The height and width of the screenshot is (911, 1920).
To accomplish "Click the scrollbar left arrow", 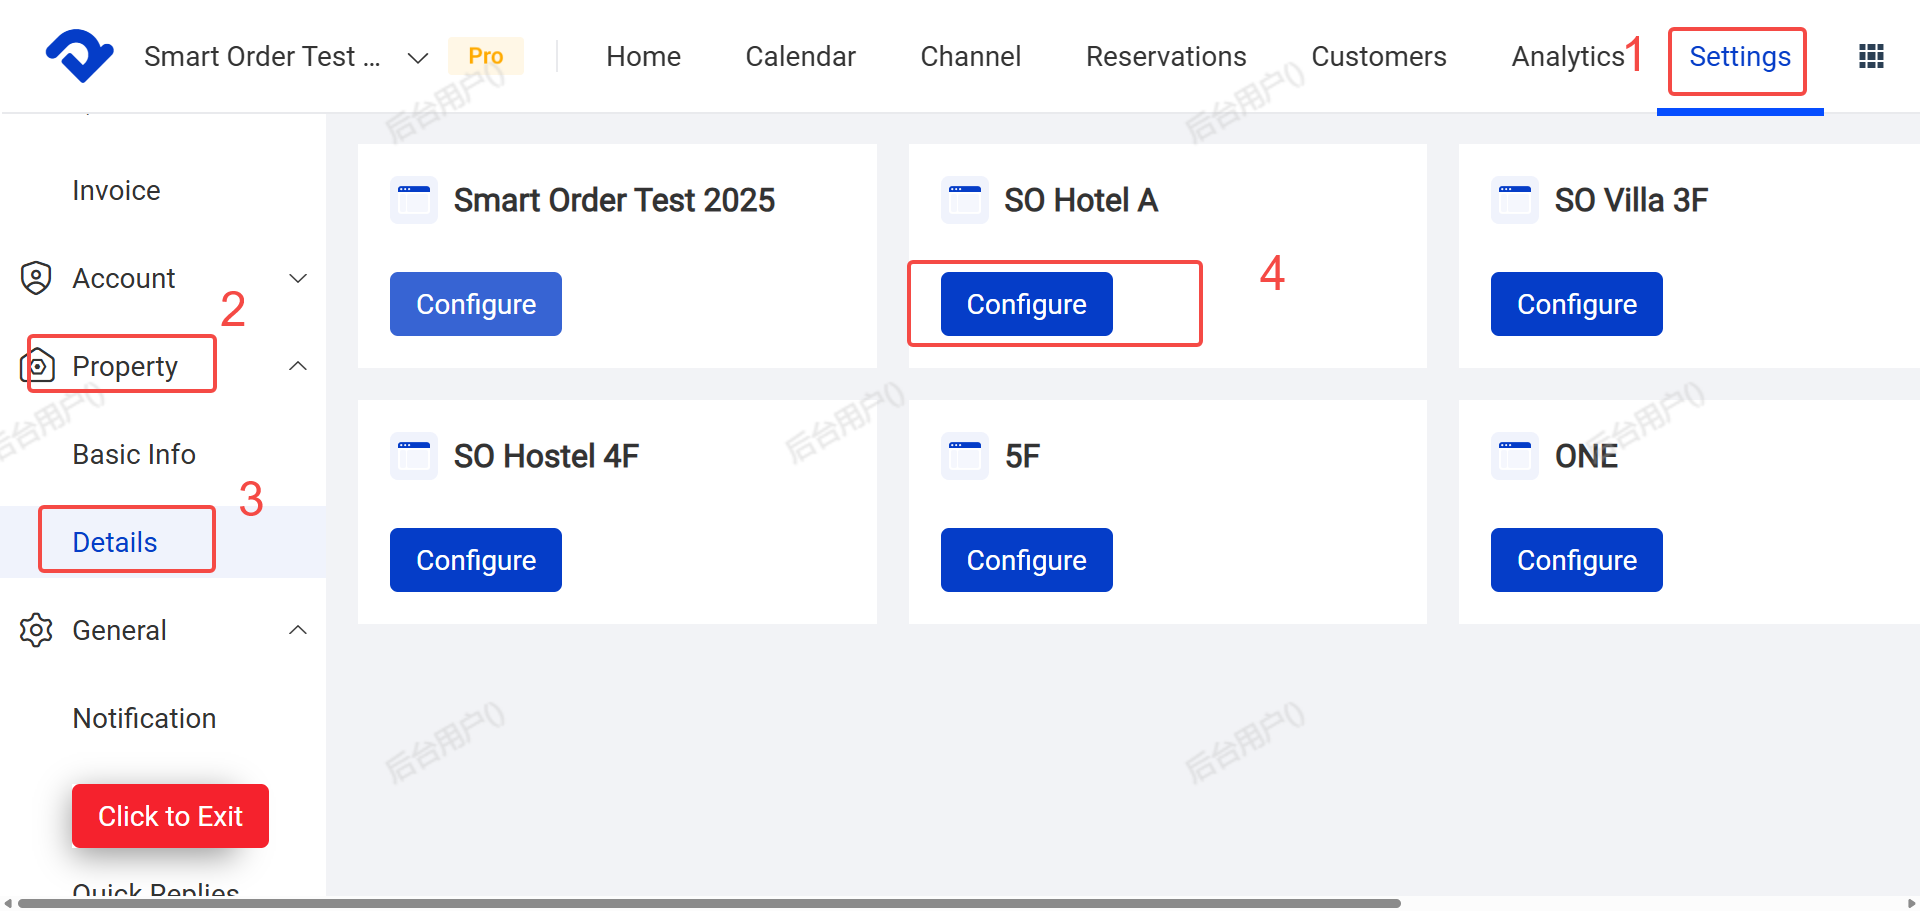I will (x=7, y=903).
